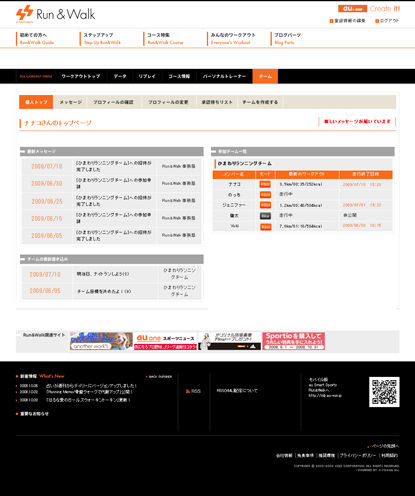
Task: Click the au one logo in header
Action: pos(352,9)
